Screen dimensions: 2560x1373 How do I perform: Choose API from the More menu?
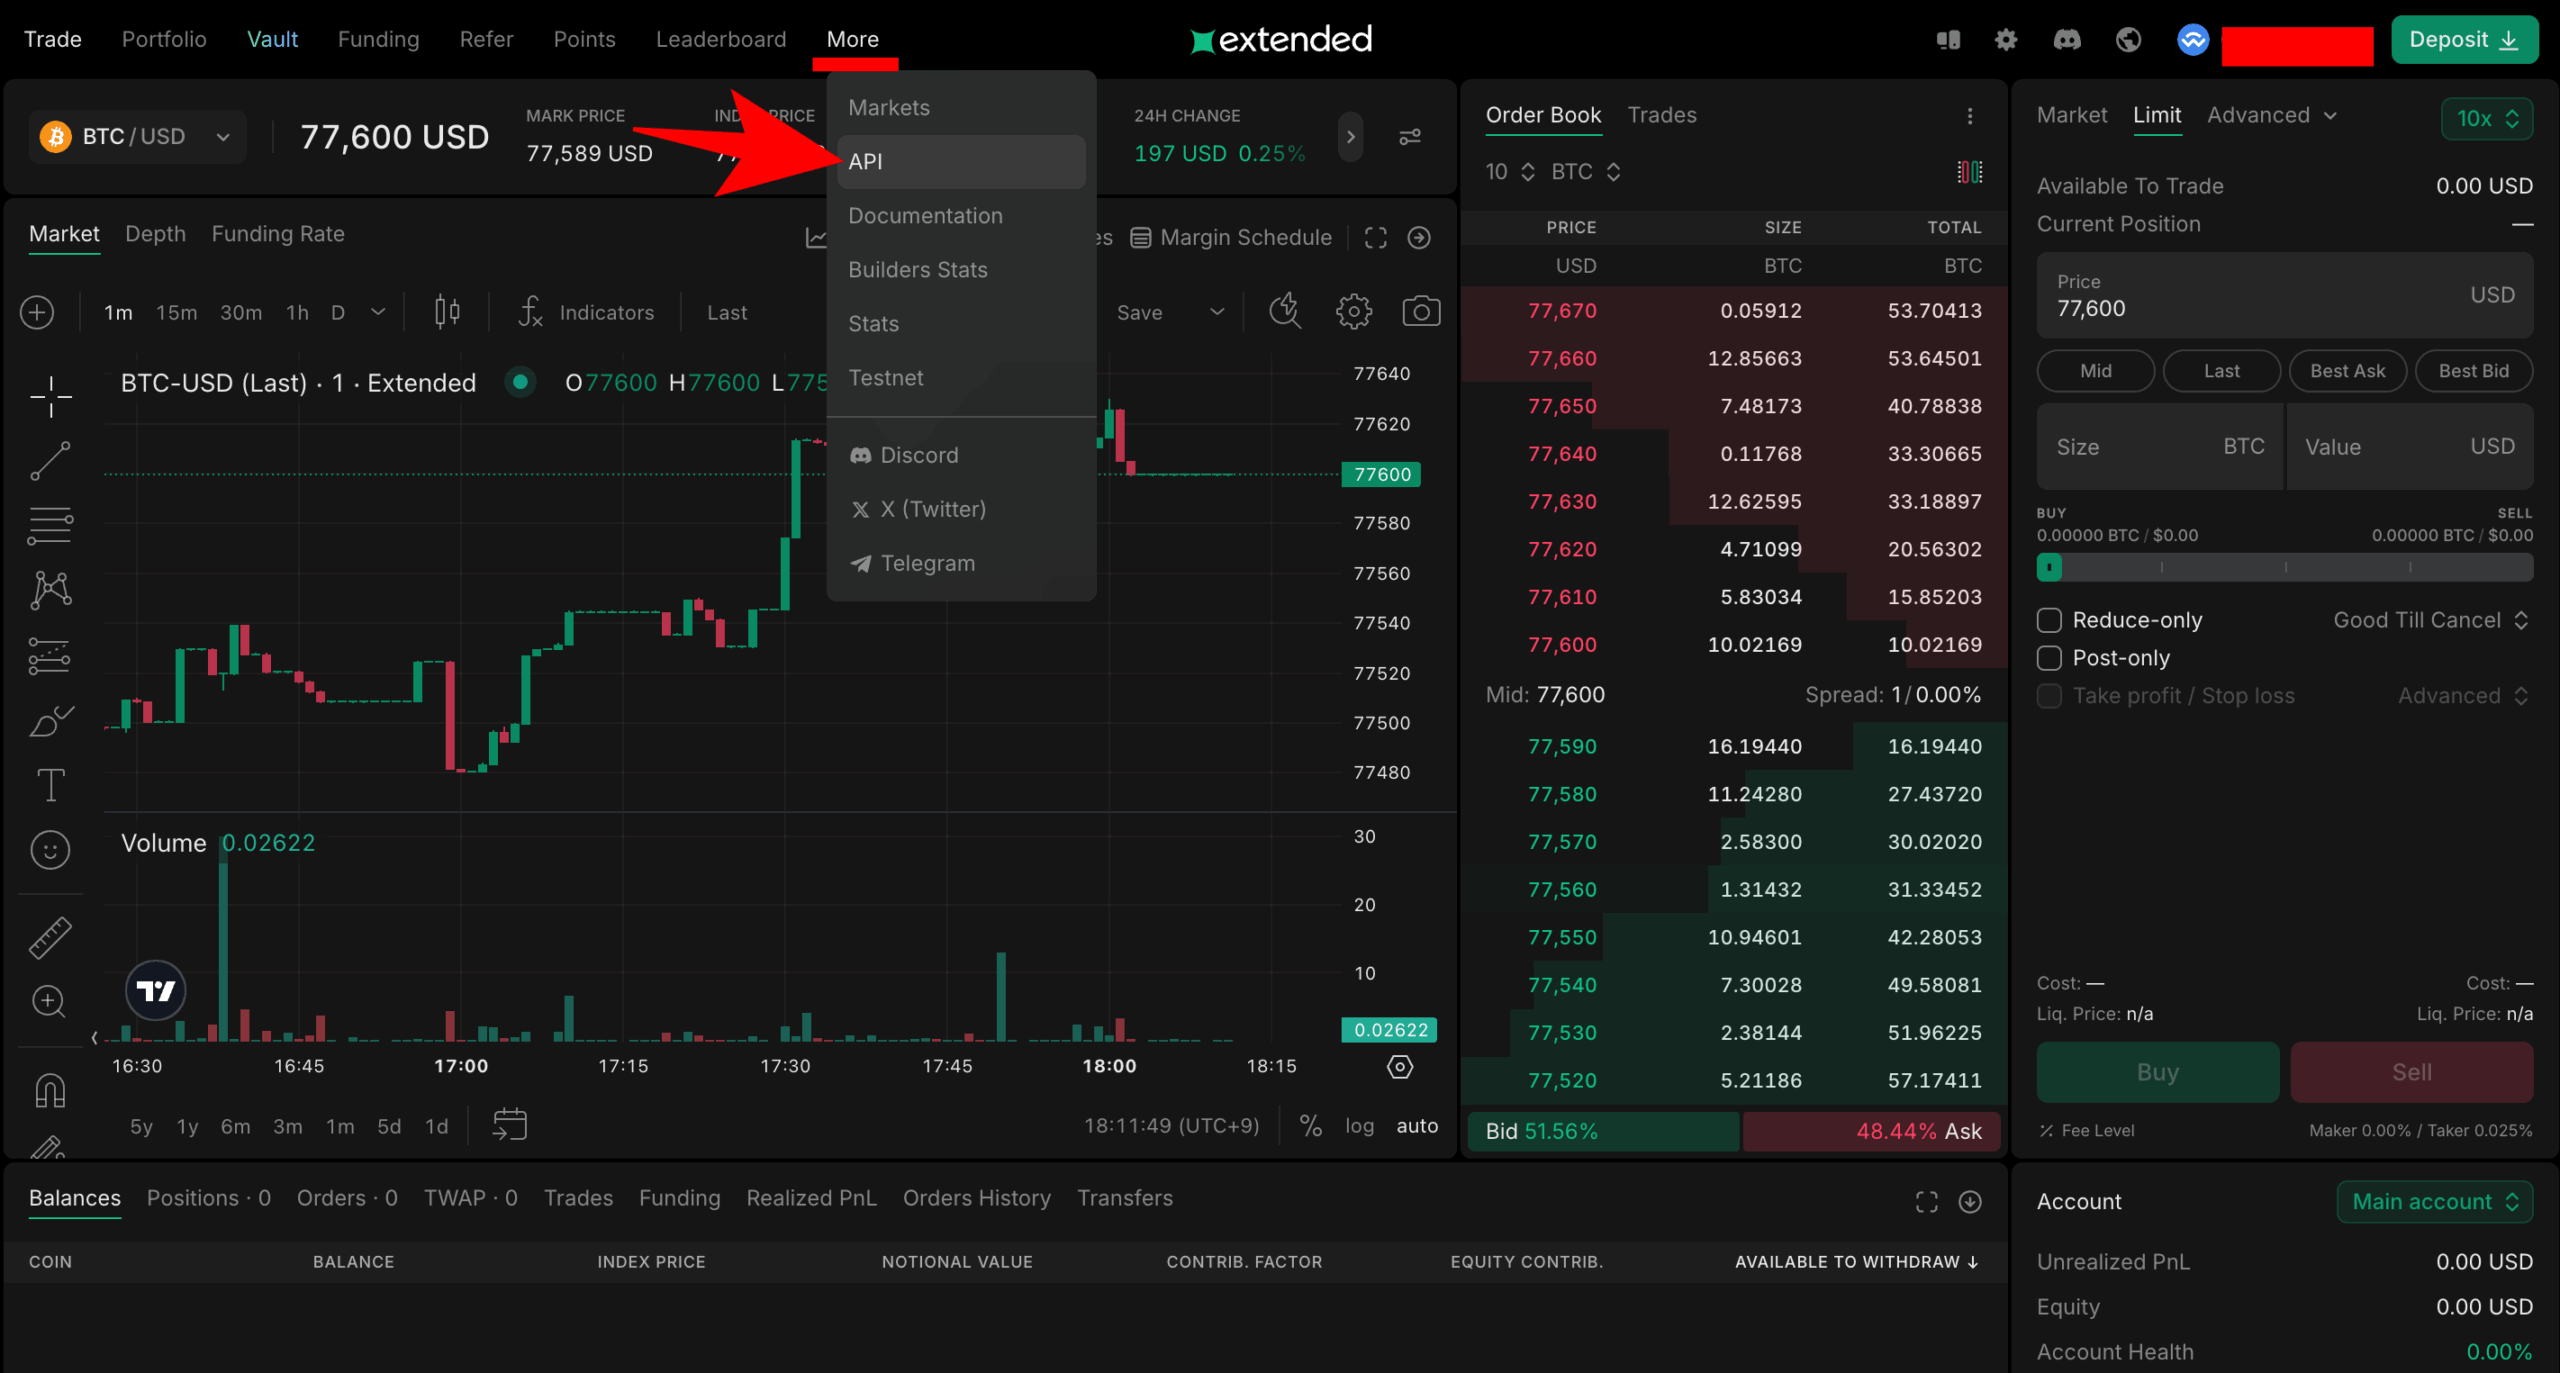(961, 162)
